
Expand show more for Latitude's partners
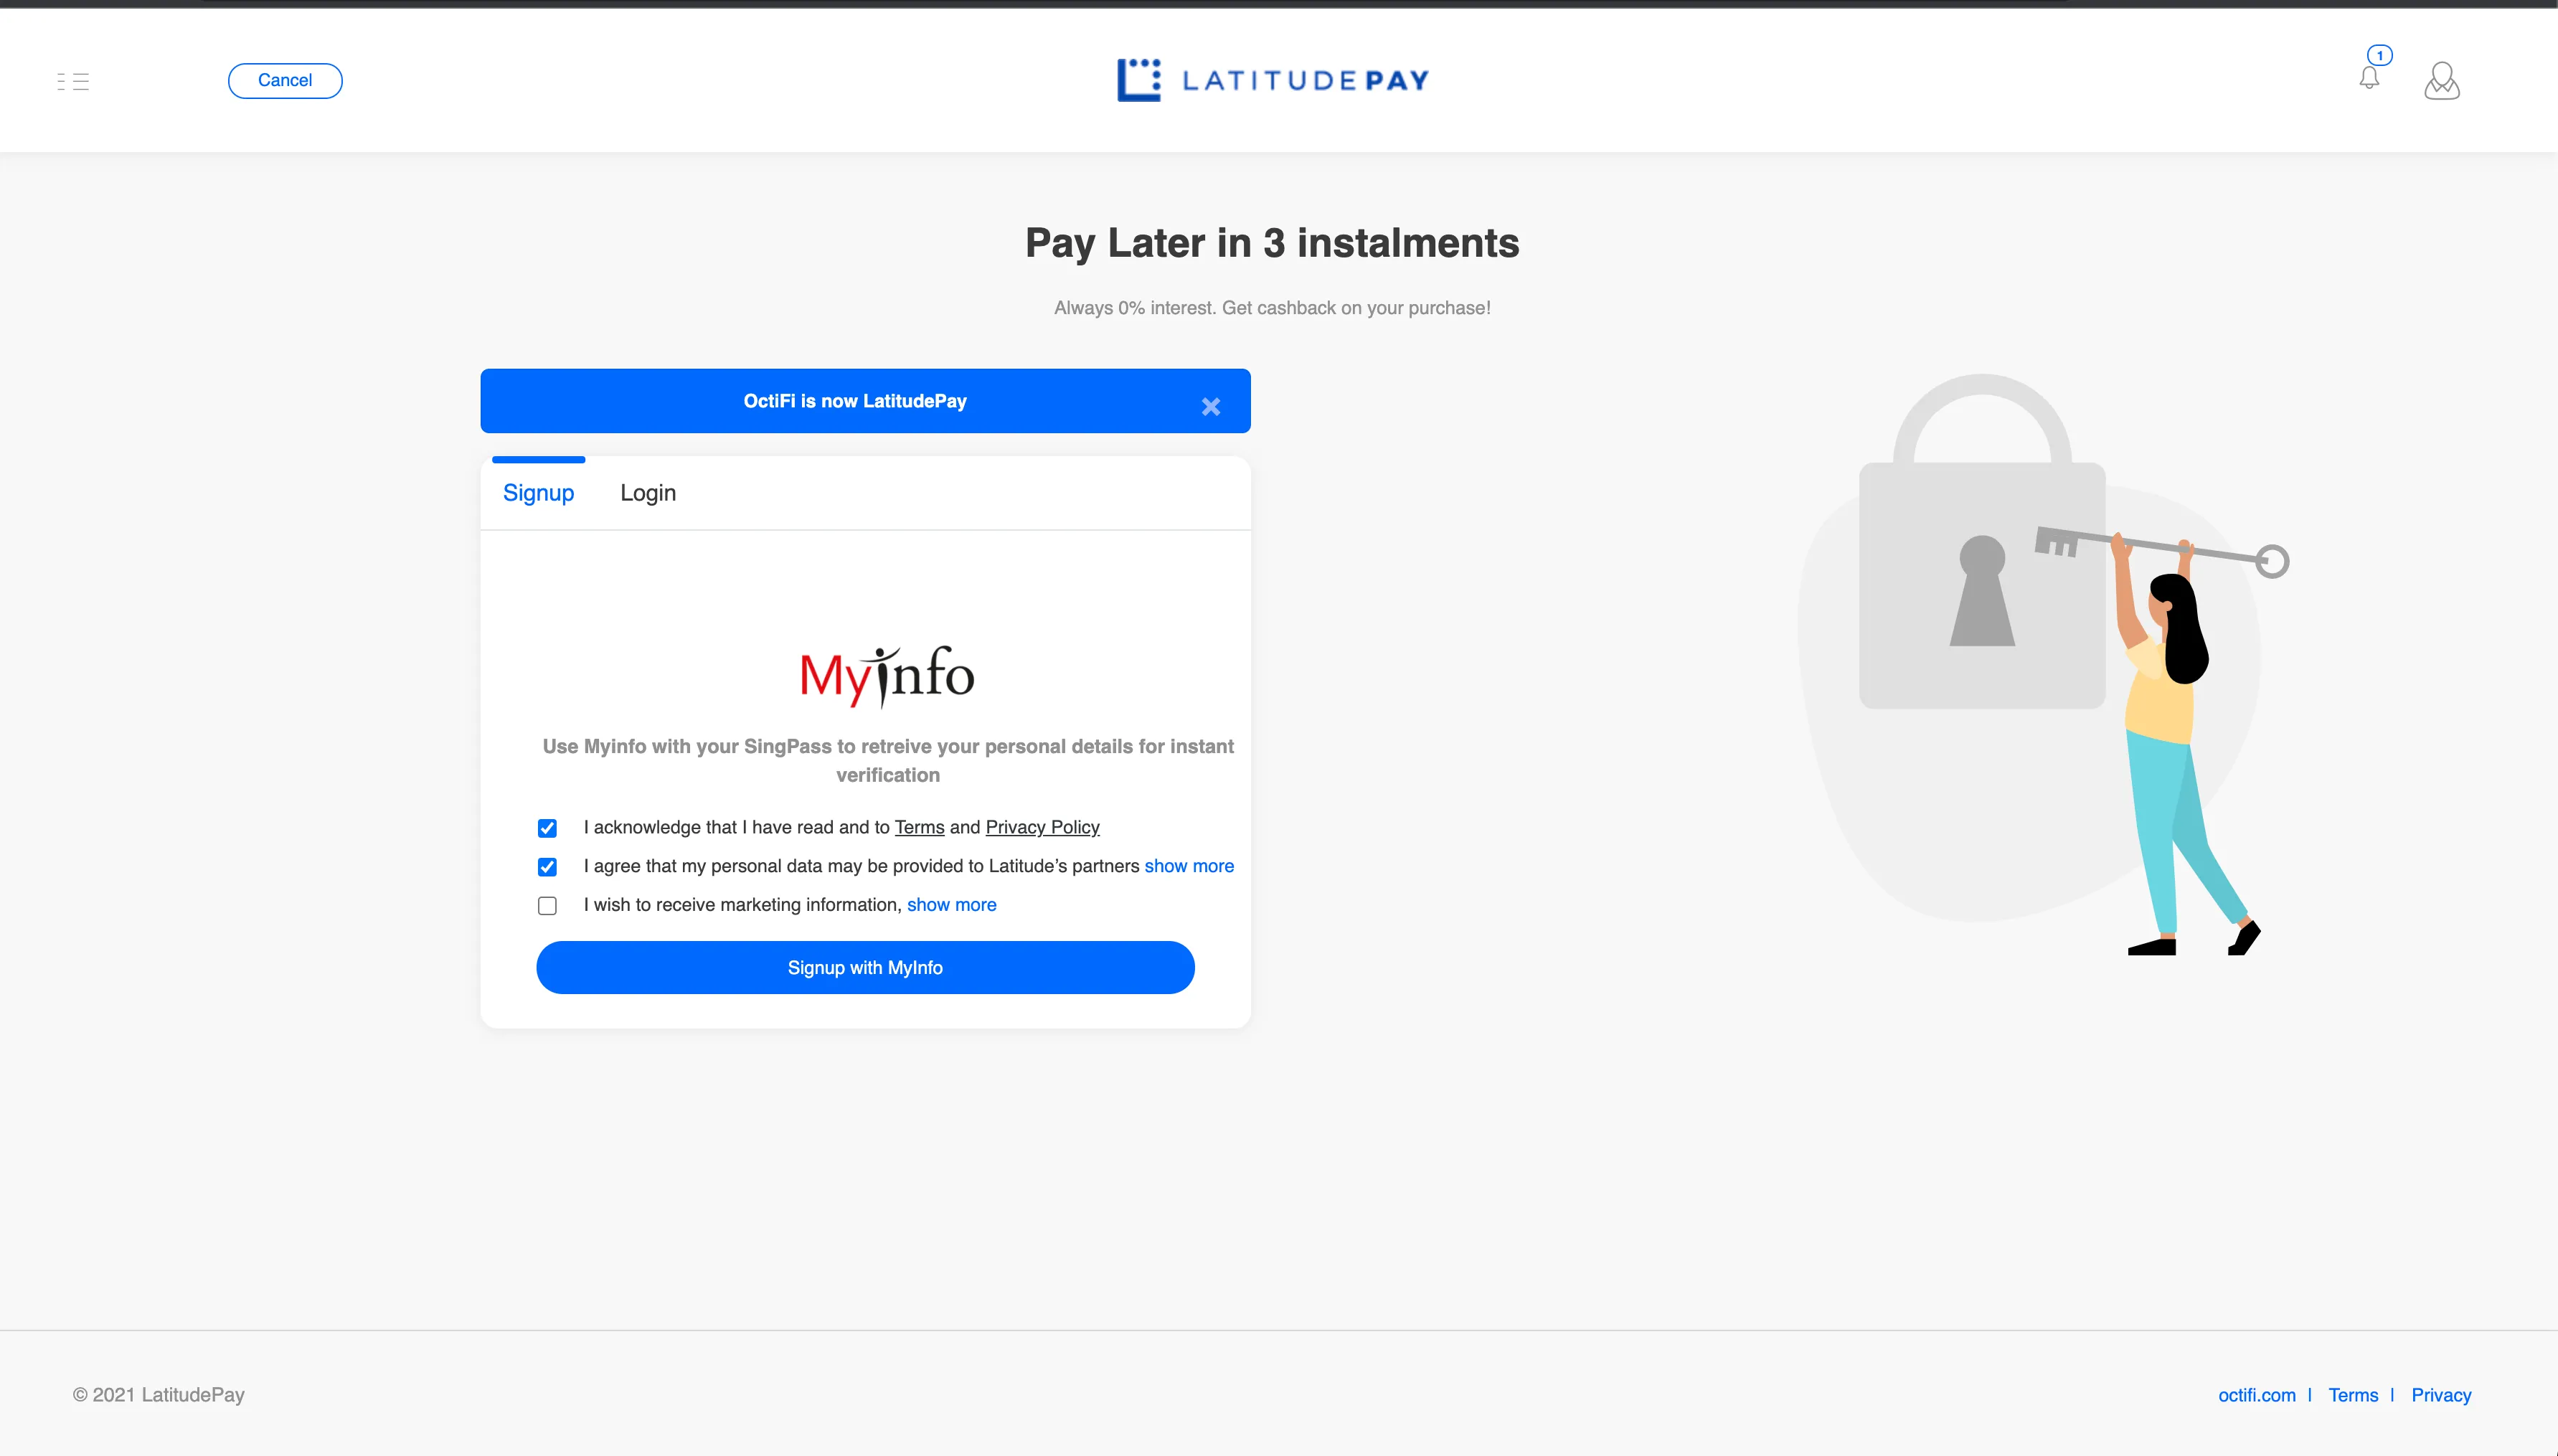tap(1189, 866)
